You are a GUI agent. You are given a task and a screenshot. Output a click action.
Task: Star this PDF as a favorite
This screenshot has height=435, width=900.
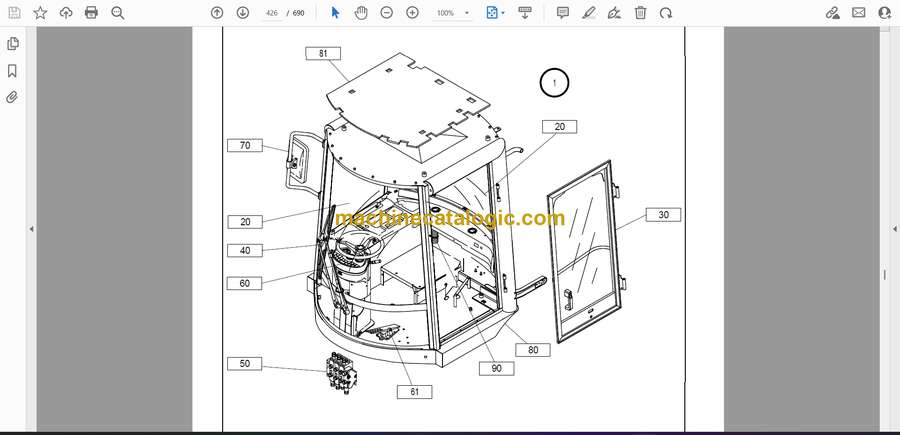(40, 13)
